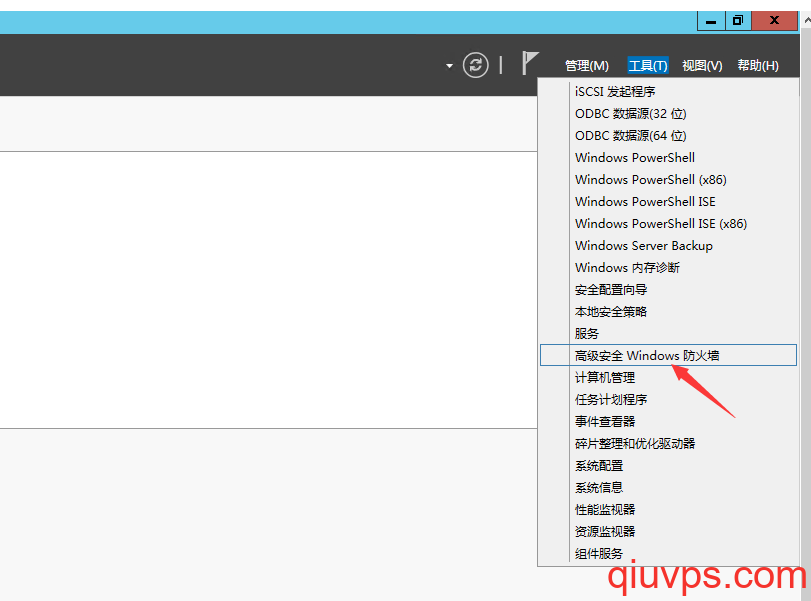Minimize the Server Manager window
The image size is (811, 601).
pyautogui.click(x=711, y=21)
